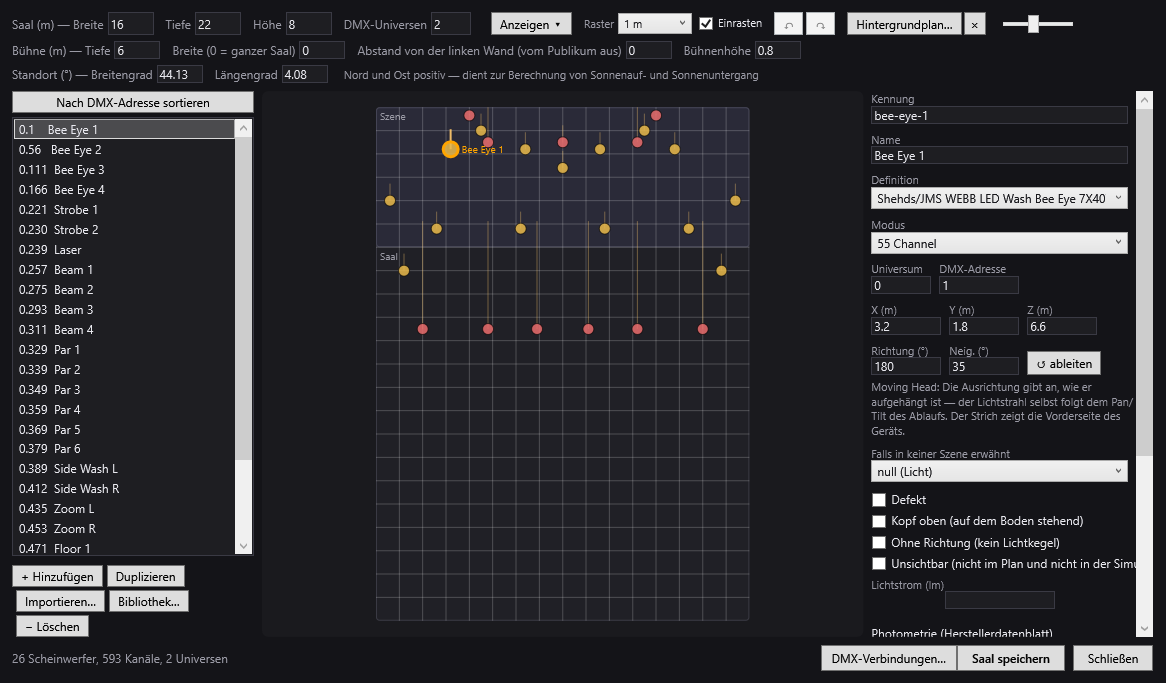1166x683 pixels.
Task: Check Kopf oben (auf dem Boden stehend)
Action: coord(879,521)
